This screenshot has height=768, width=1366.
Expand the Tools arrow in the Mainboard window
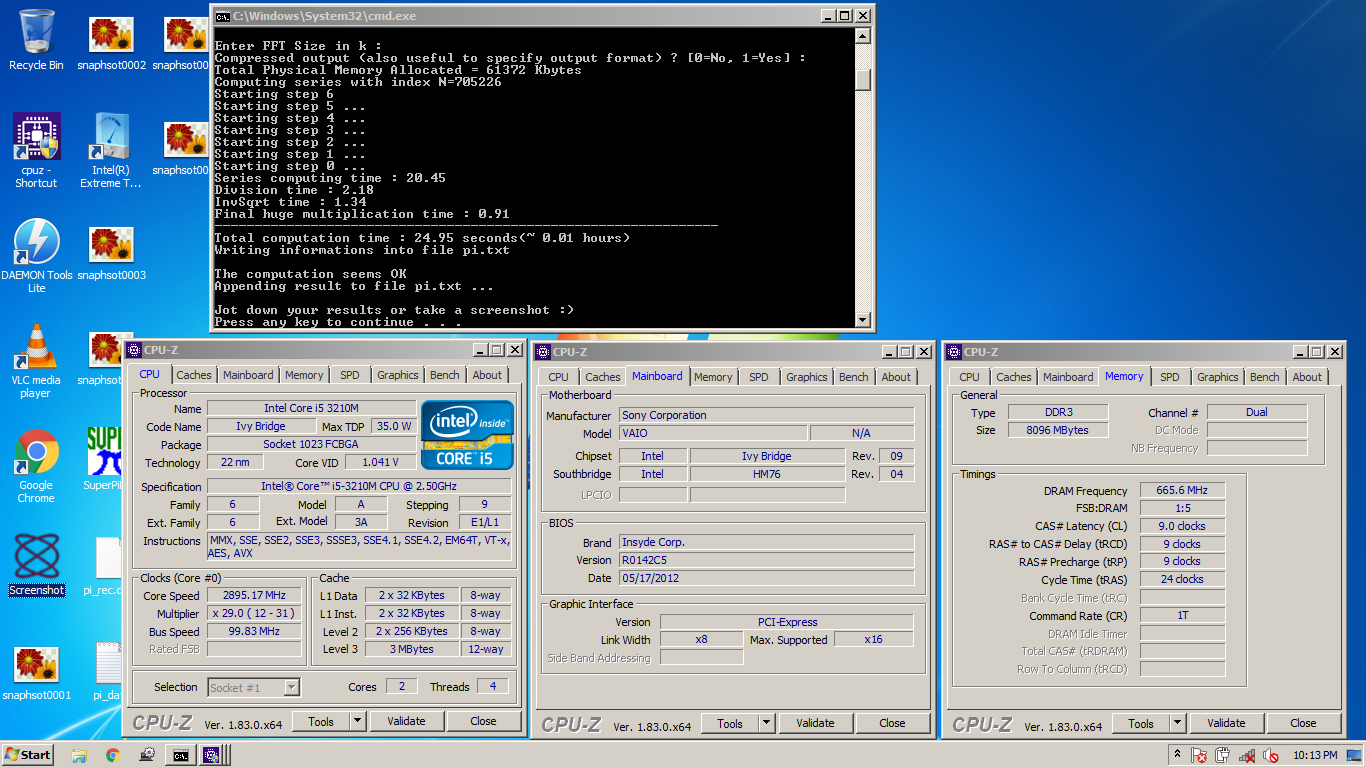pyautogui.click(x=766, y=723)
